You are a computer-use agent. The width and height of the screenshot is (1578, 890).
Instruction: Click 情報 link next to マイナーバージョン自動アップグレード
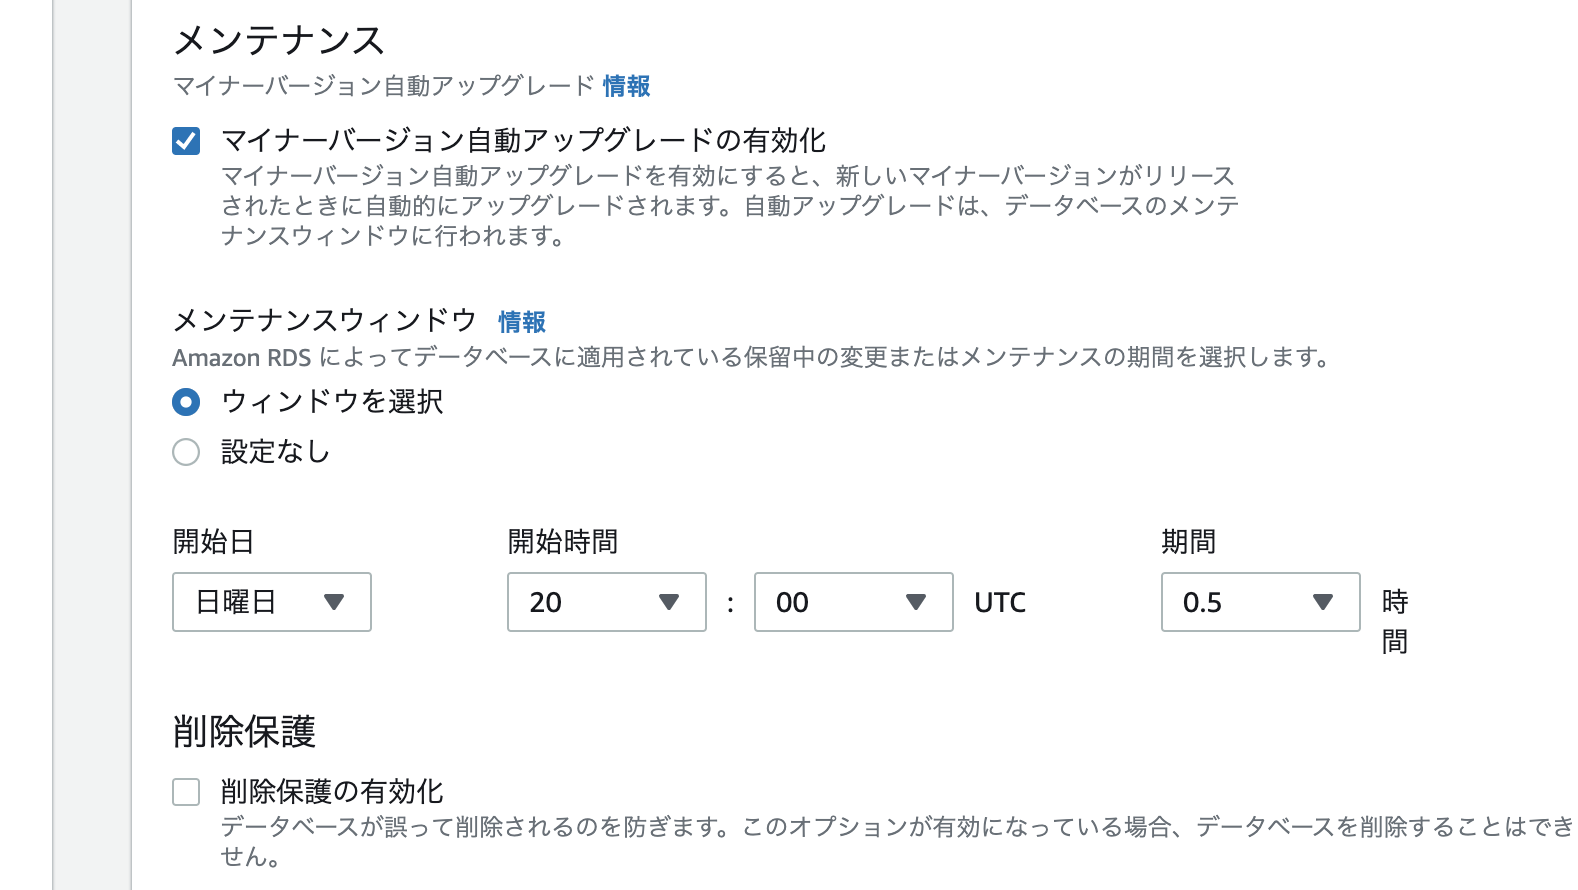(625, 86)
